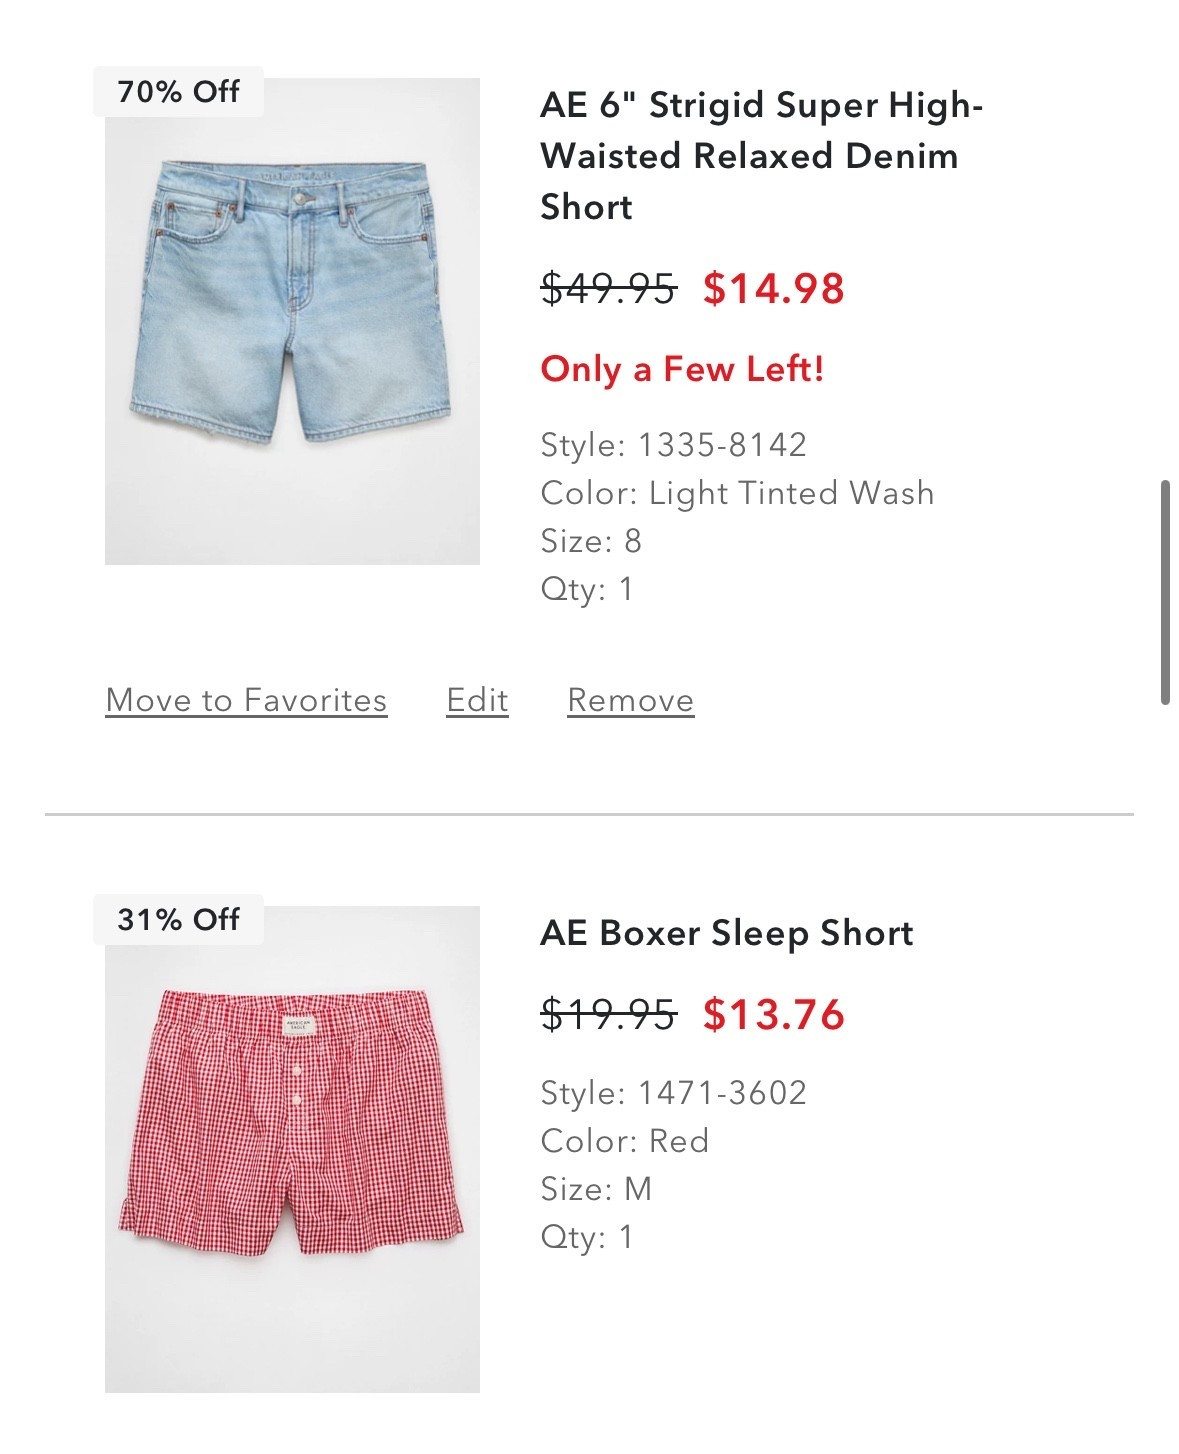Click the Move to Favorites link

coord(246,700)
